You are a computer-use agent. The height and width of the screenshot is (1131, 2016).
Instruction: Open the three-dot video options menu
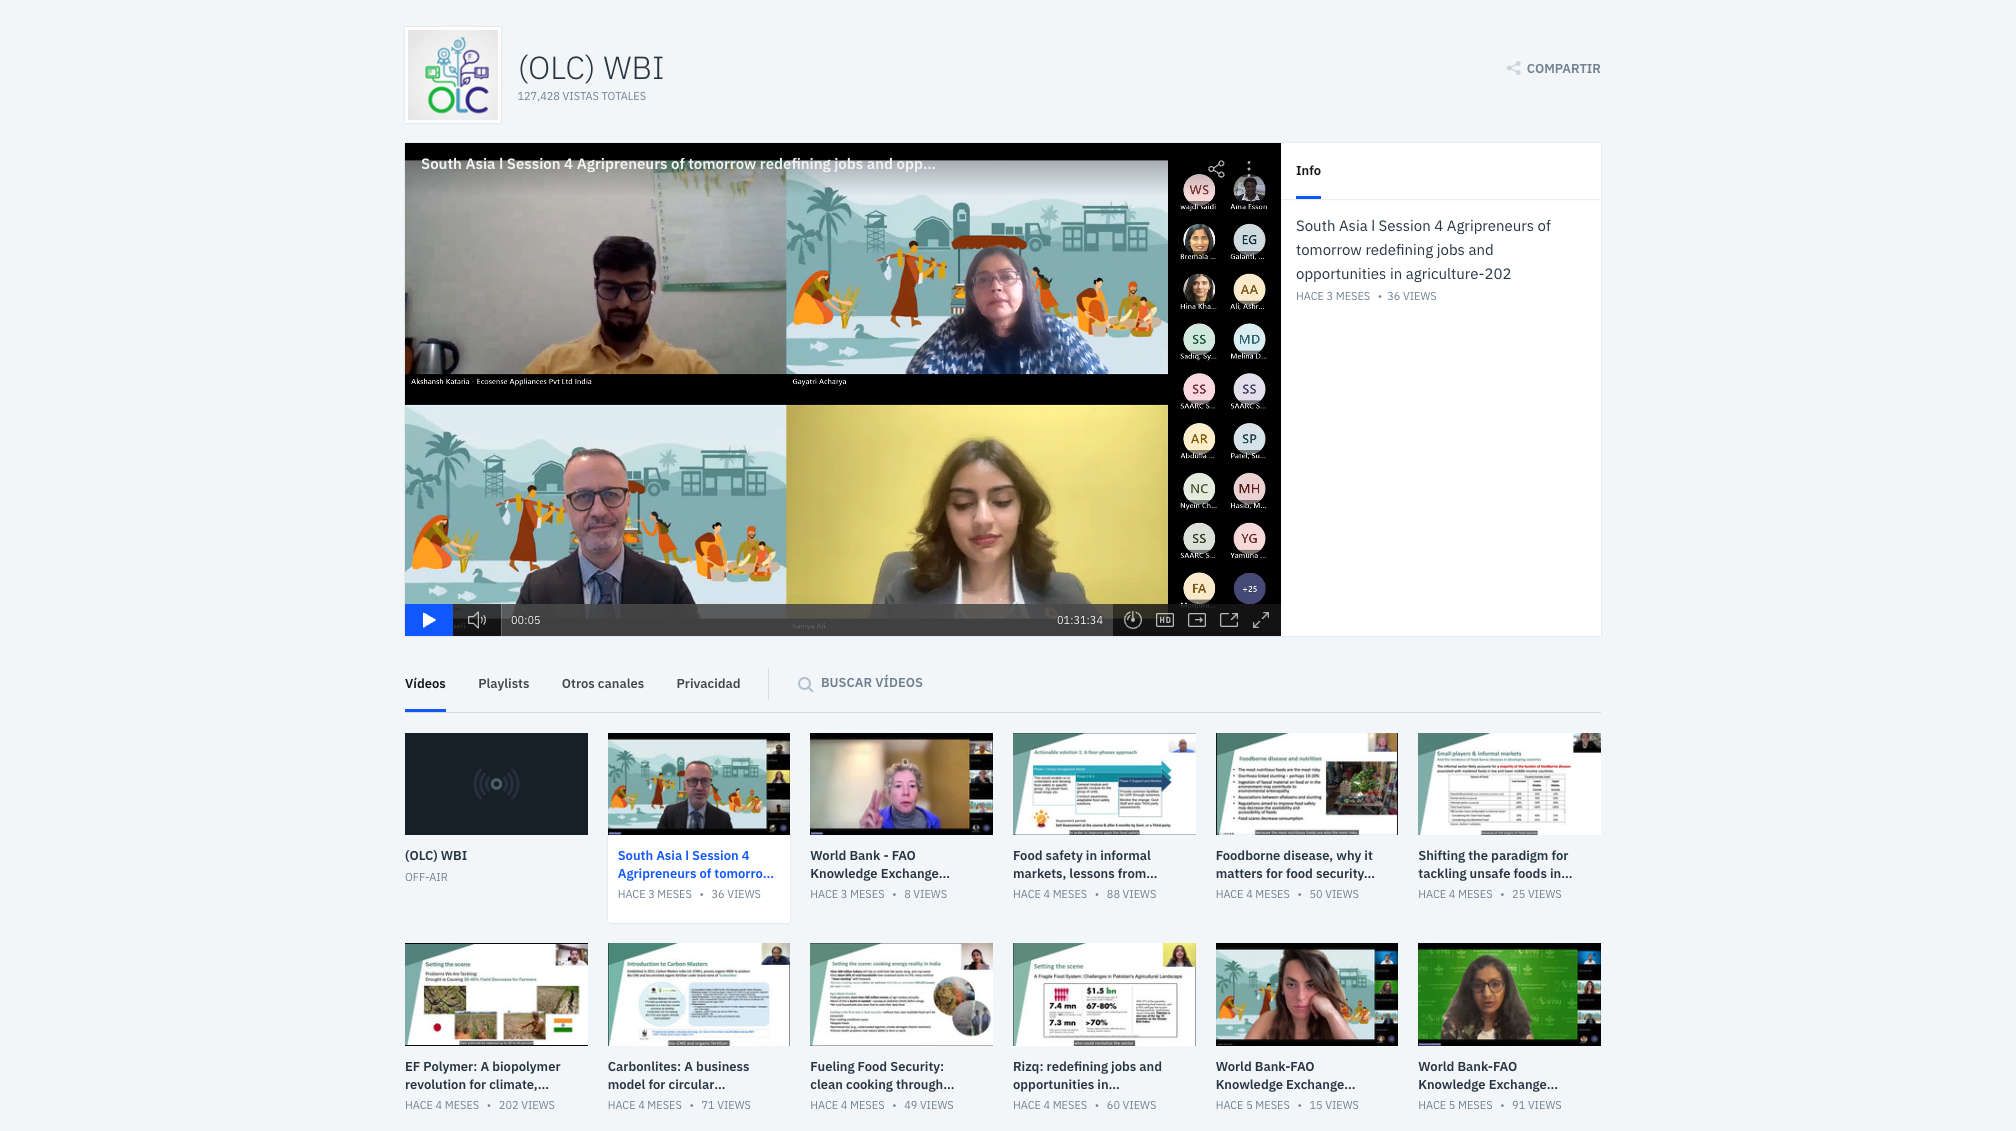click(1249, 169)
